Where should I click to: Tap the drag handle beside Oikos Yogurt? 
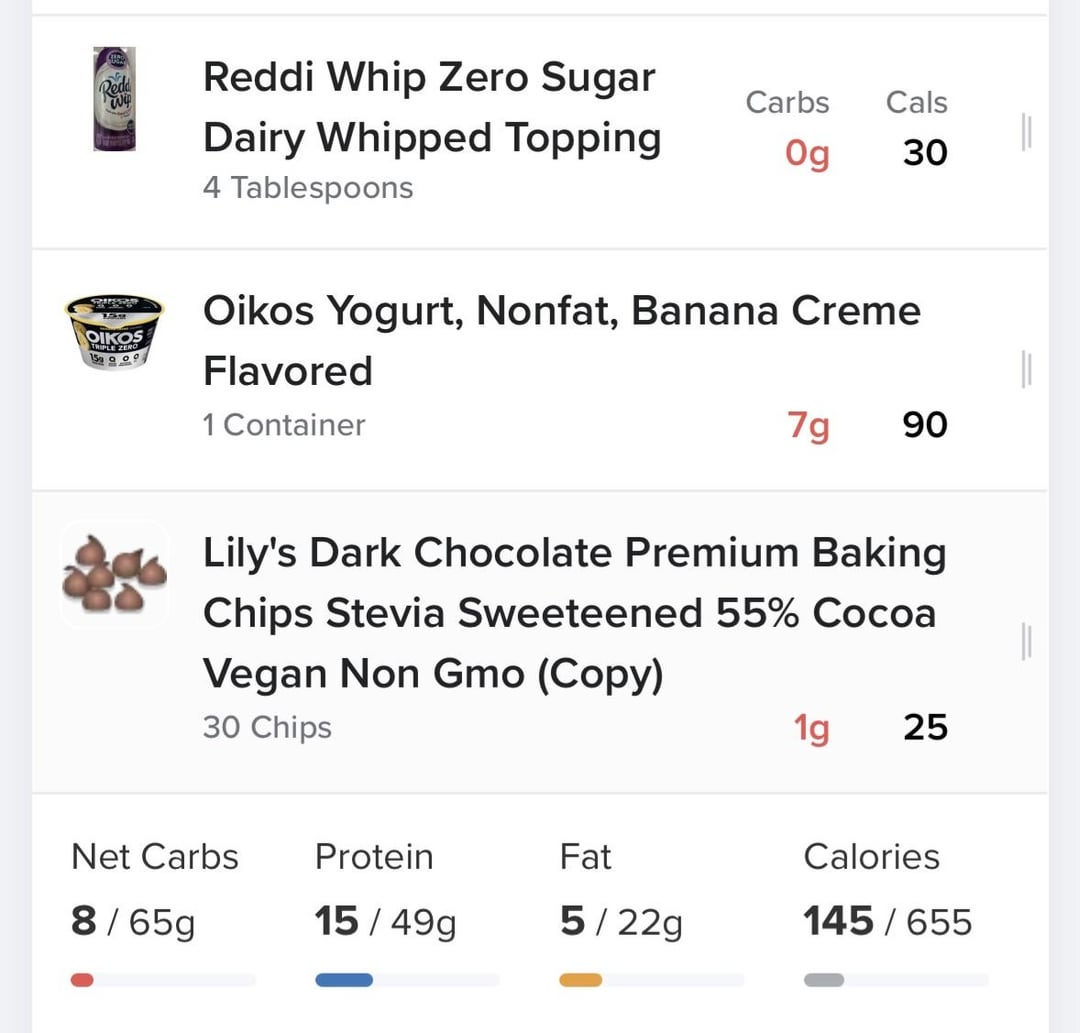1026,369
